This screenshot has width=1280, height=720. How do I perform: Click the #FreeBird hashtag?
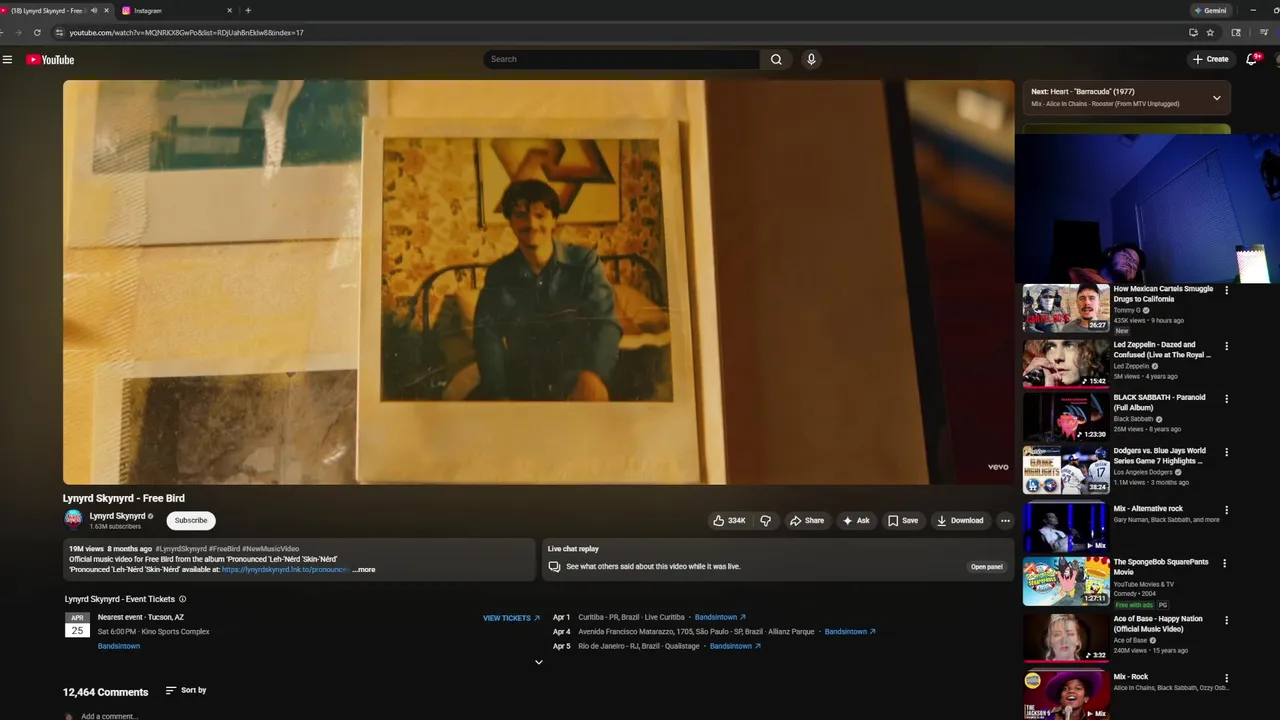point(224,549)
